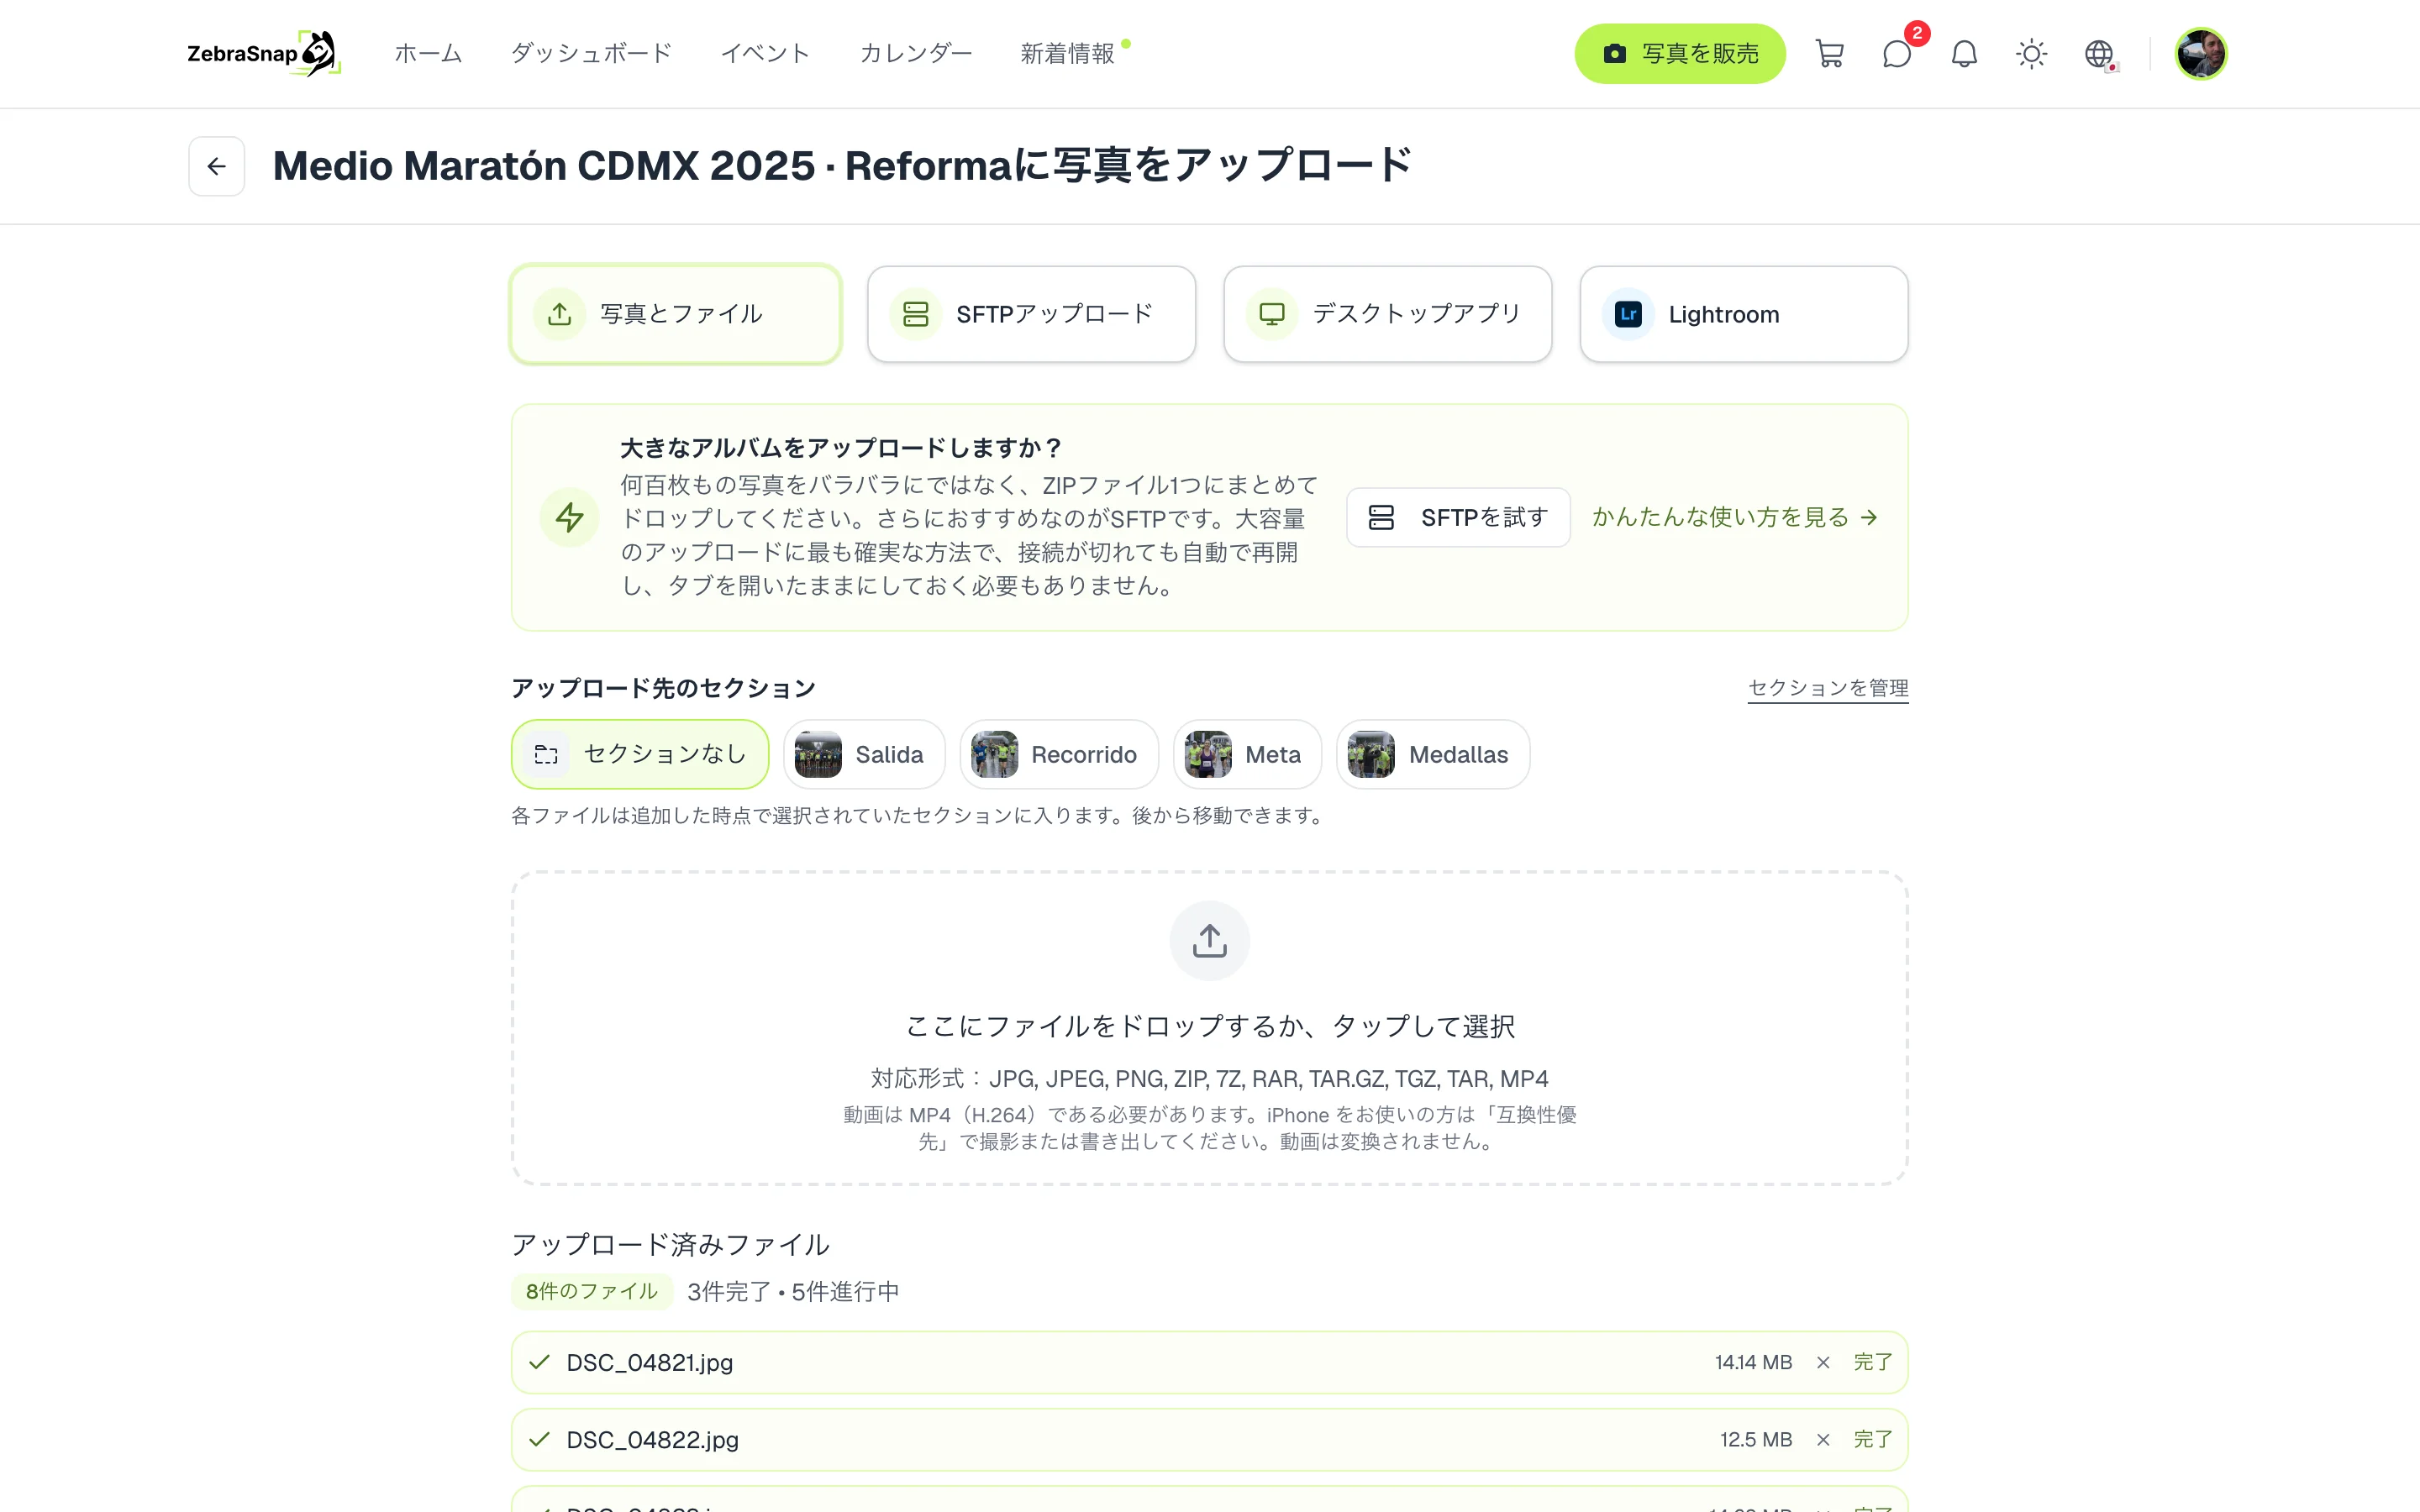The width and height of the screenshot is (2420, 1512).
Task: Switch to the Lightroom tab
Action: (x=1743, y=314)
